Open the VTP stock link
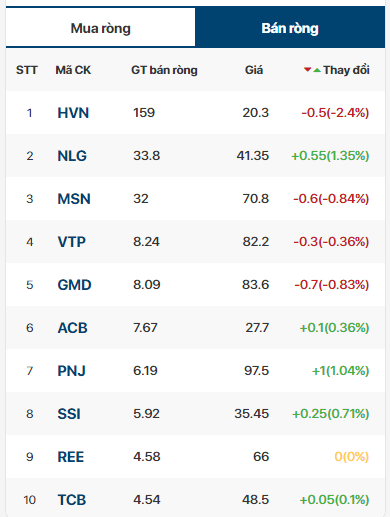The height and width of the screenshot is (517, 390). point(72,242)
